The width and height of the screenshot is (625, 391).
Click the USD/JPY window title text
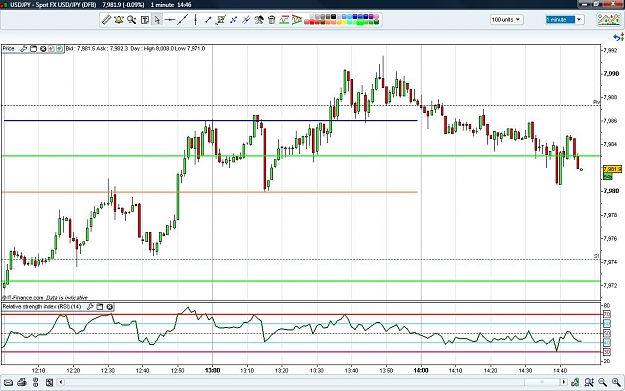click(x=53, y=5)
